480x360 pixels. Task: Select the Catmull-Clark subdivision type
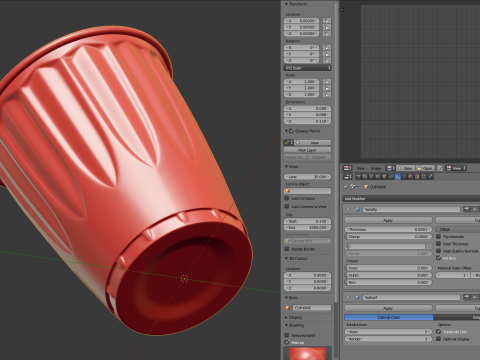tap(389, 317)
